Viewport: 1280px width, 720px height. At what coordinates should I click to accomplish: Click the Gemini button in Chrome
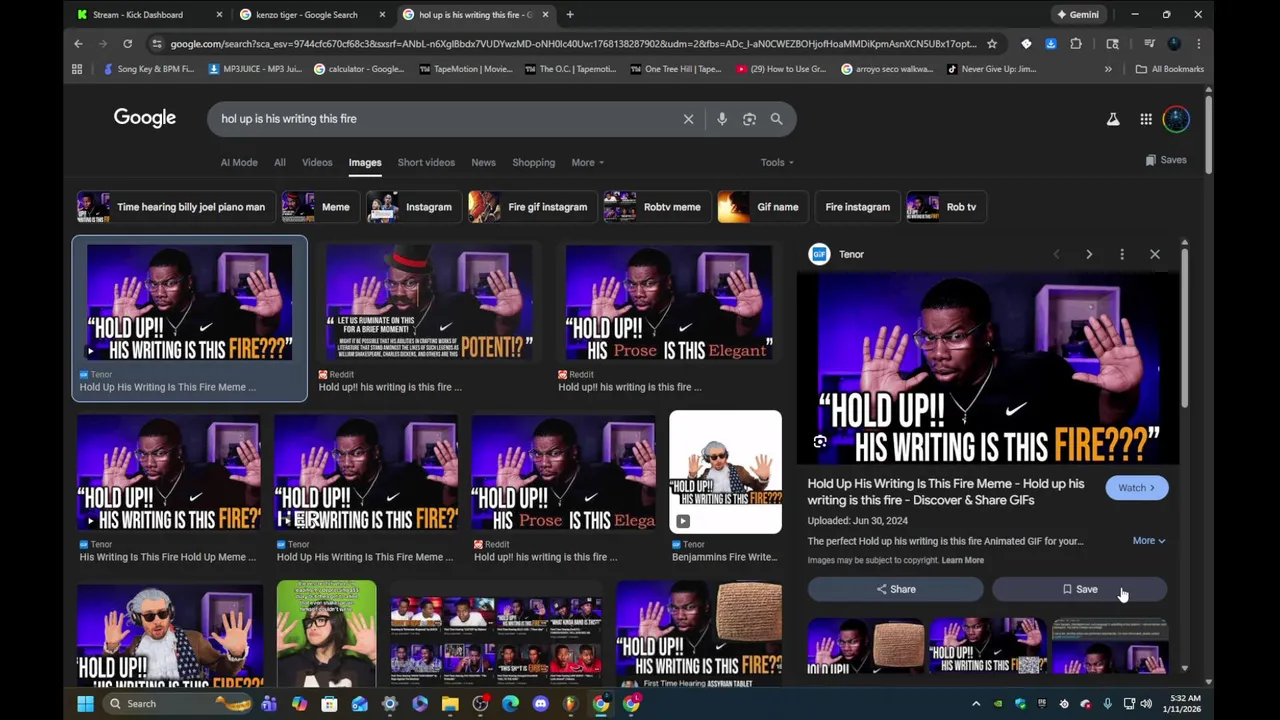click(1079, 15)
